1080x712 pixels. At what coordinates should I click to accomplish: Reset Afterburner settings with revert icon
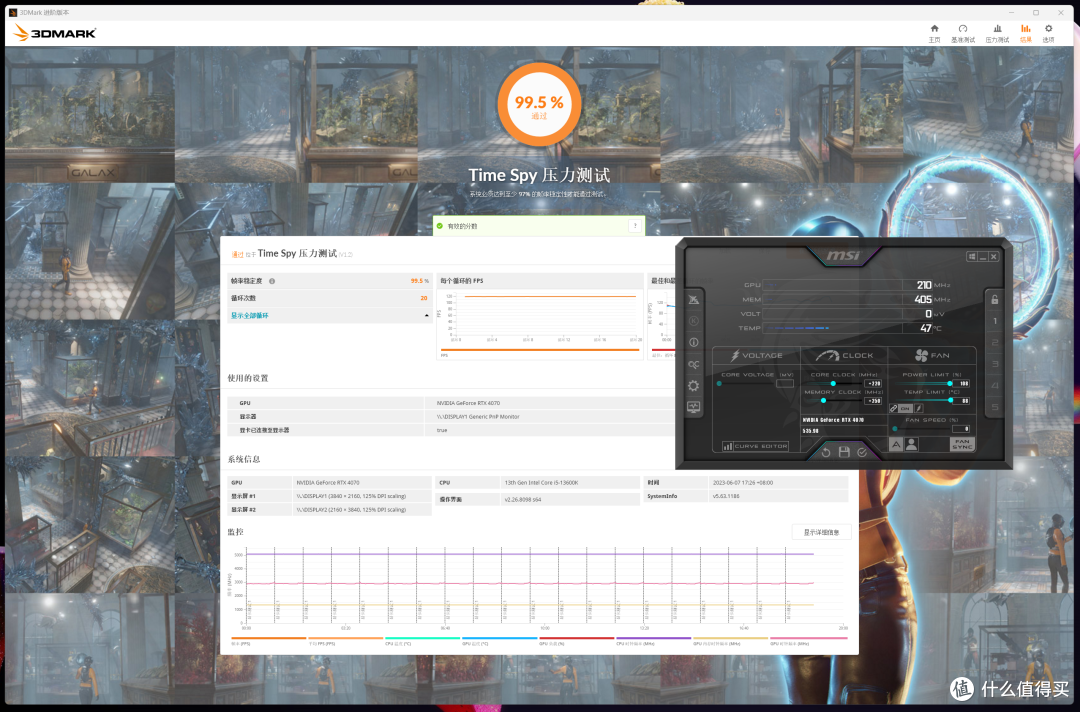point(826,452)
